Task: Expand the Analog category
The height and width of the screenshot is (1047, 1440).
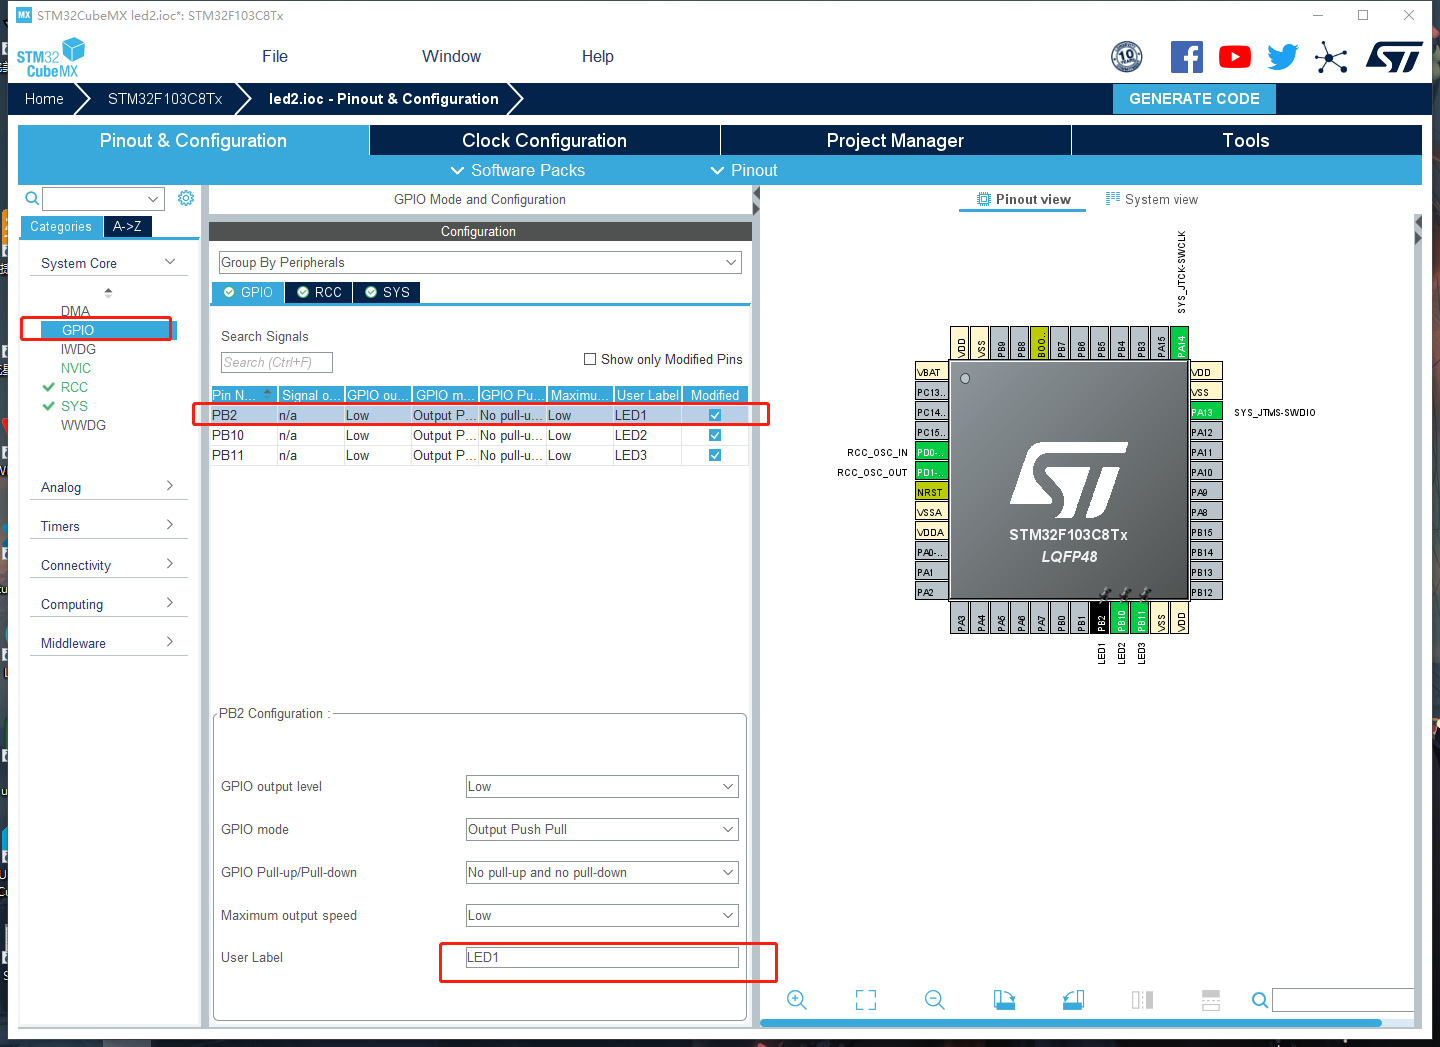Action: tap(108, 487)
